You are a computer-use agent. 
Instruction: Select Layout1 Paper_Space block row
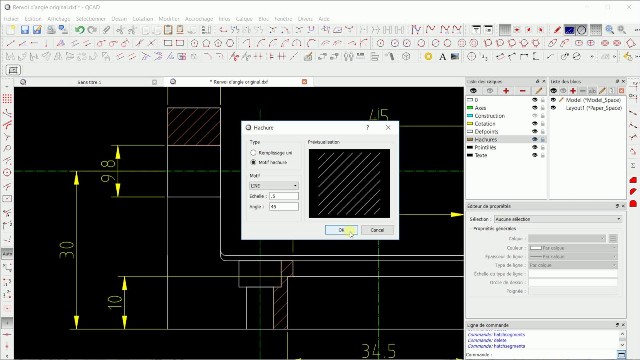tap(588, 108)
